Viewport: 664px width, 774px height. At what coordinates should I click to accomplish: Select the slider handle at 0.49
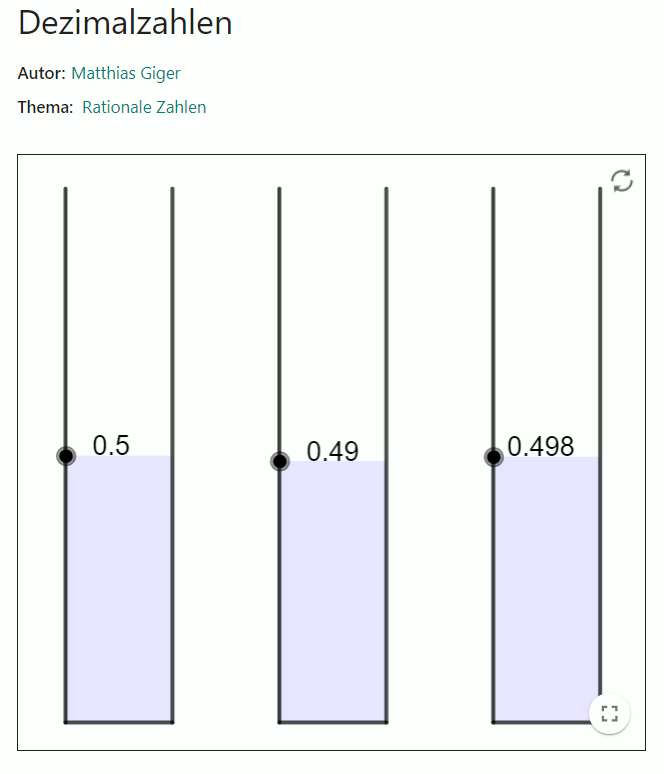[280, 461]
